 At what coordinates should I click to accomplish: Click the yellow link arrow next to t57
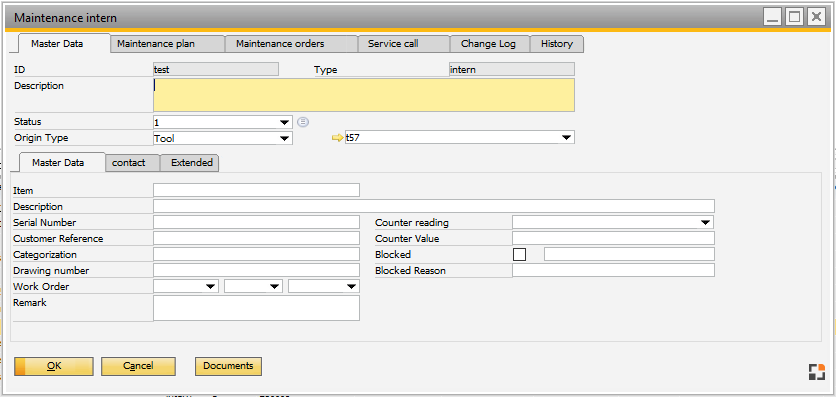coord(338,138)
